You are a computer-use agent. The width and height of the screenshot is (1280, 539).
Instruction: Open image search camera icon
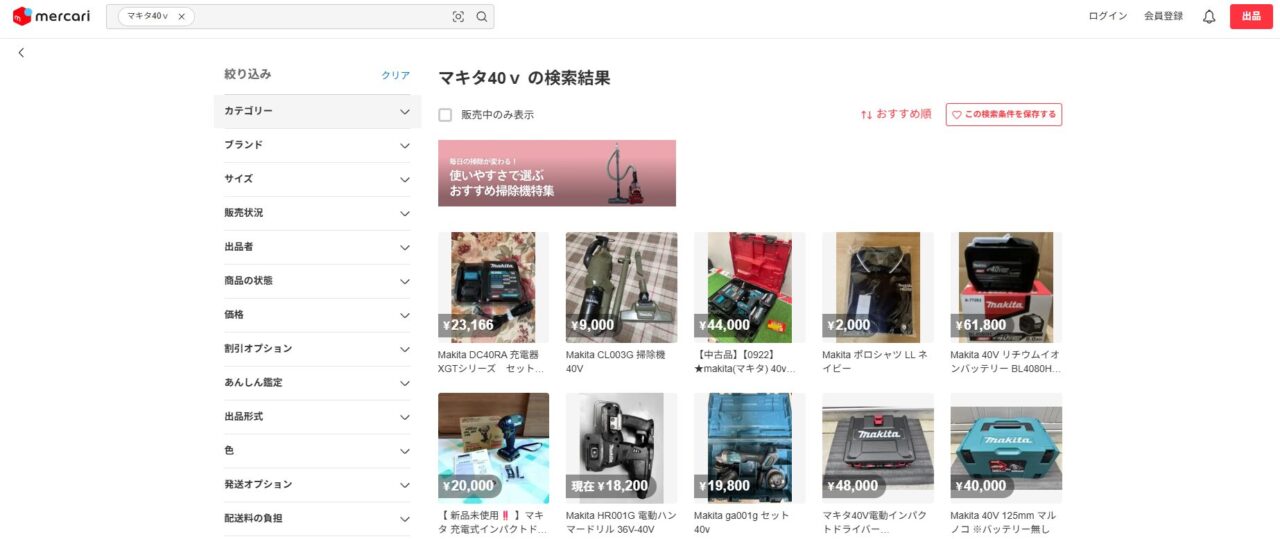(458, 17)
